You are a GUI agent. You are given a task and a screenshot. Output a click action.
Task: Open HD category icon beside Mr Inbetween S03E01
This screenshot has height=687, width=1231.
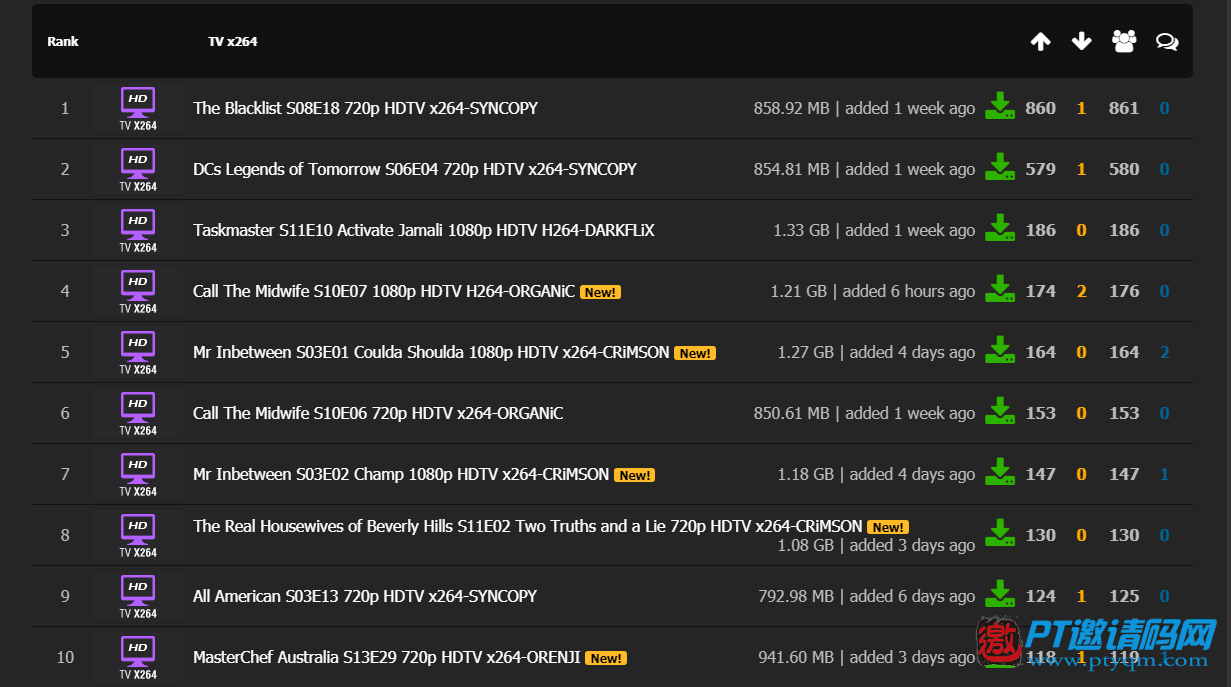tap(138, 352)
